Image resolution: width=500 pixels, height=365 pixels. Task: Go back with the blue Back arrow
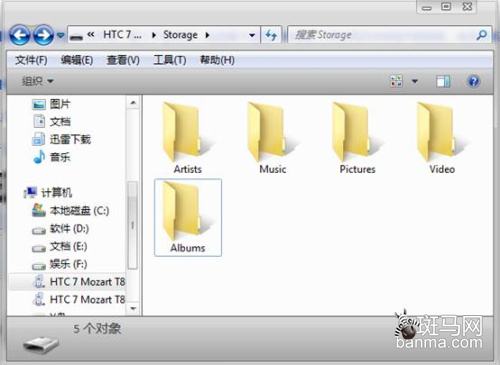click(x=20, y=35)
